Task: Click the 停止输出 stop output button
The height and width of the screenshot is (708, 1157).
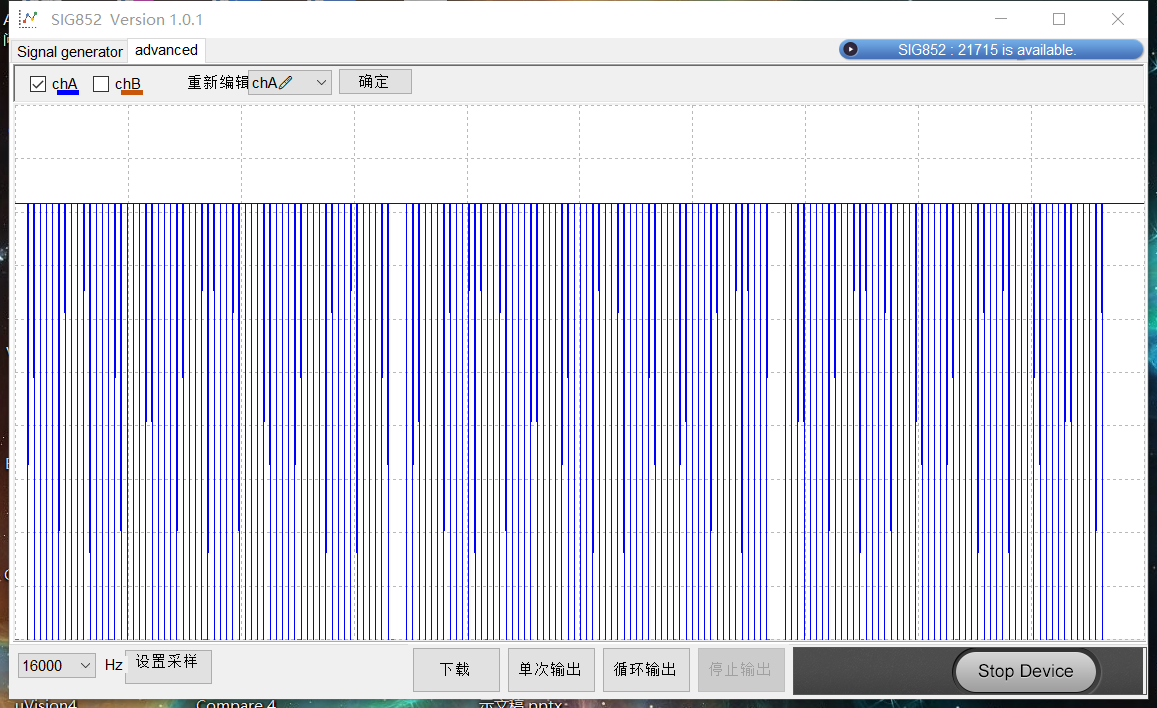Action: (x=742, y=670)
